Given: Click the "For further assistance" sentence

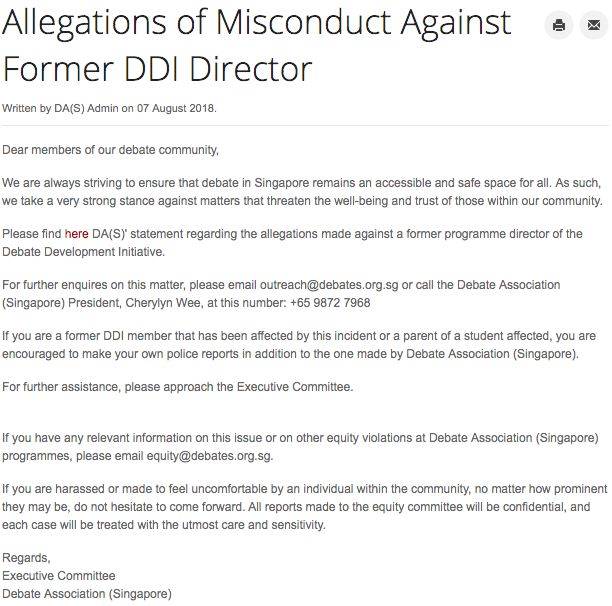Looking at the screenshot, I should pos(177,386).
